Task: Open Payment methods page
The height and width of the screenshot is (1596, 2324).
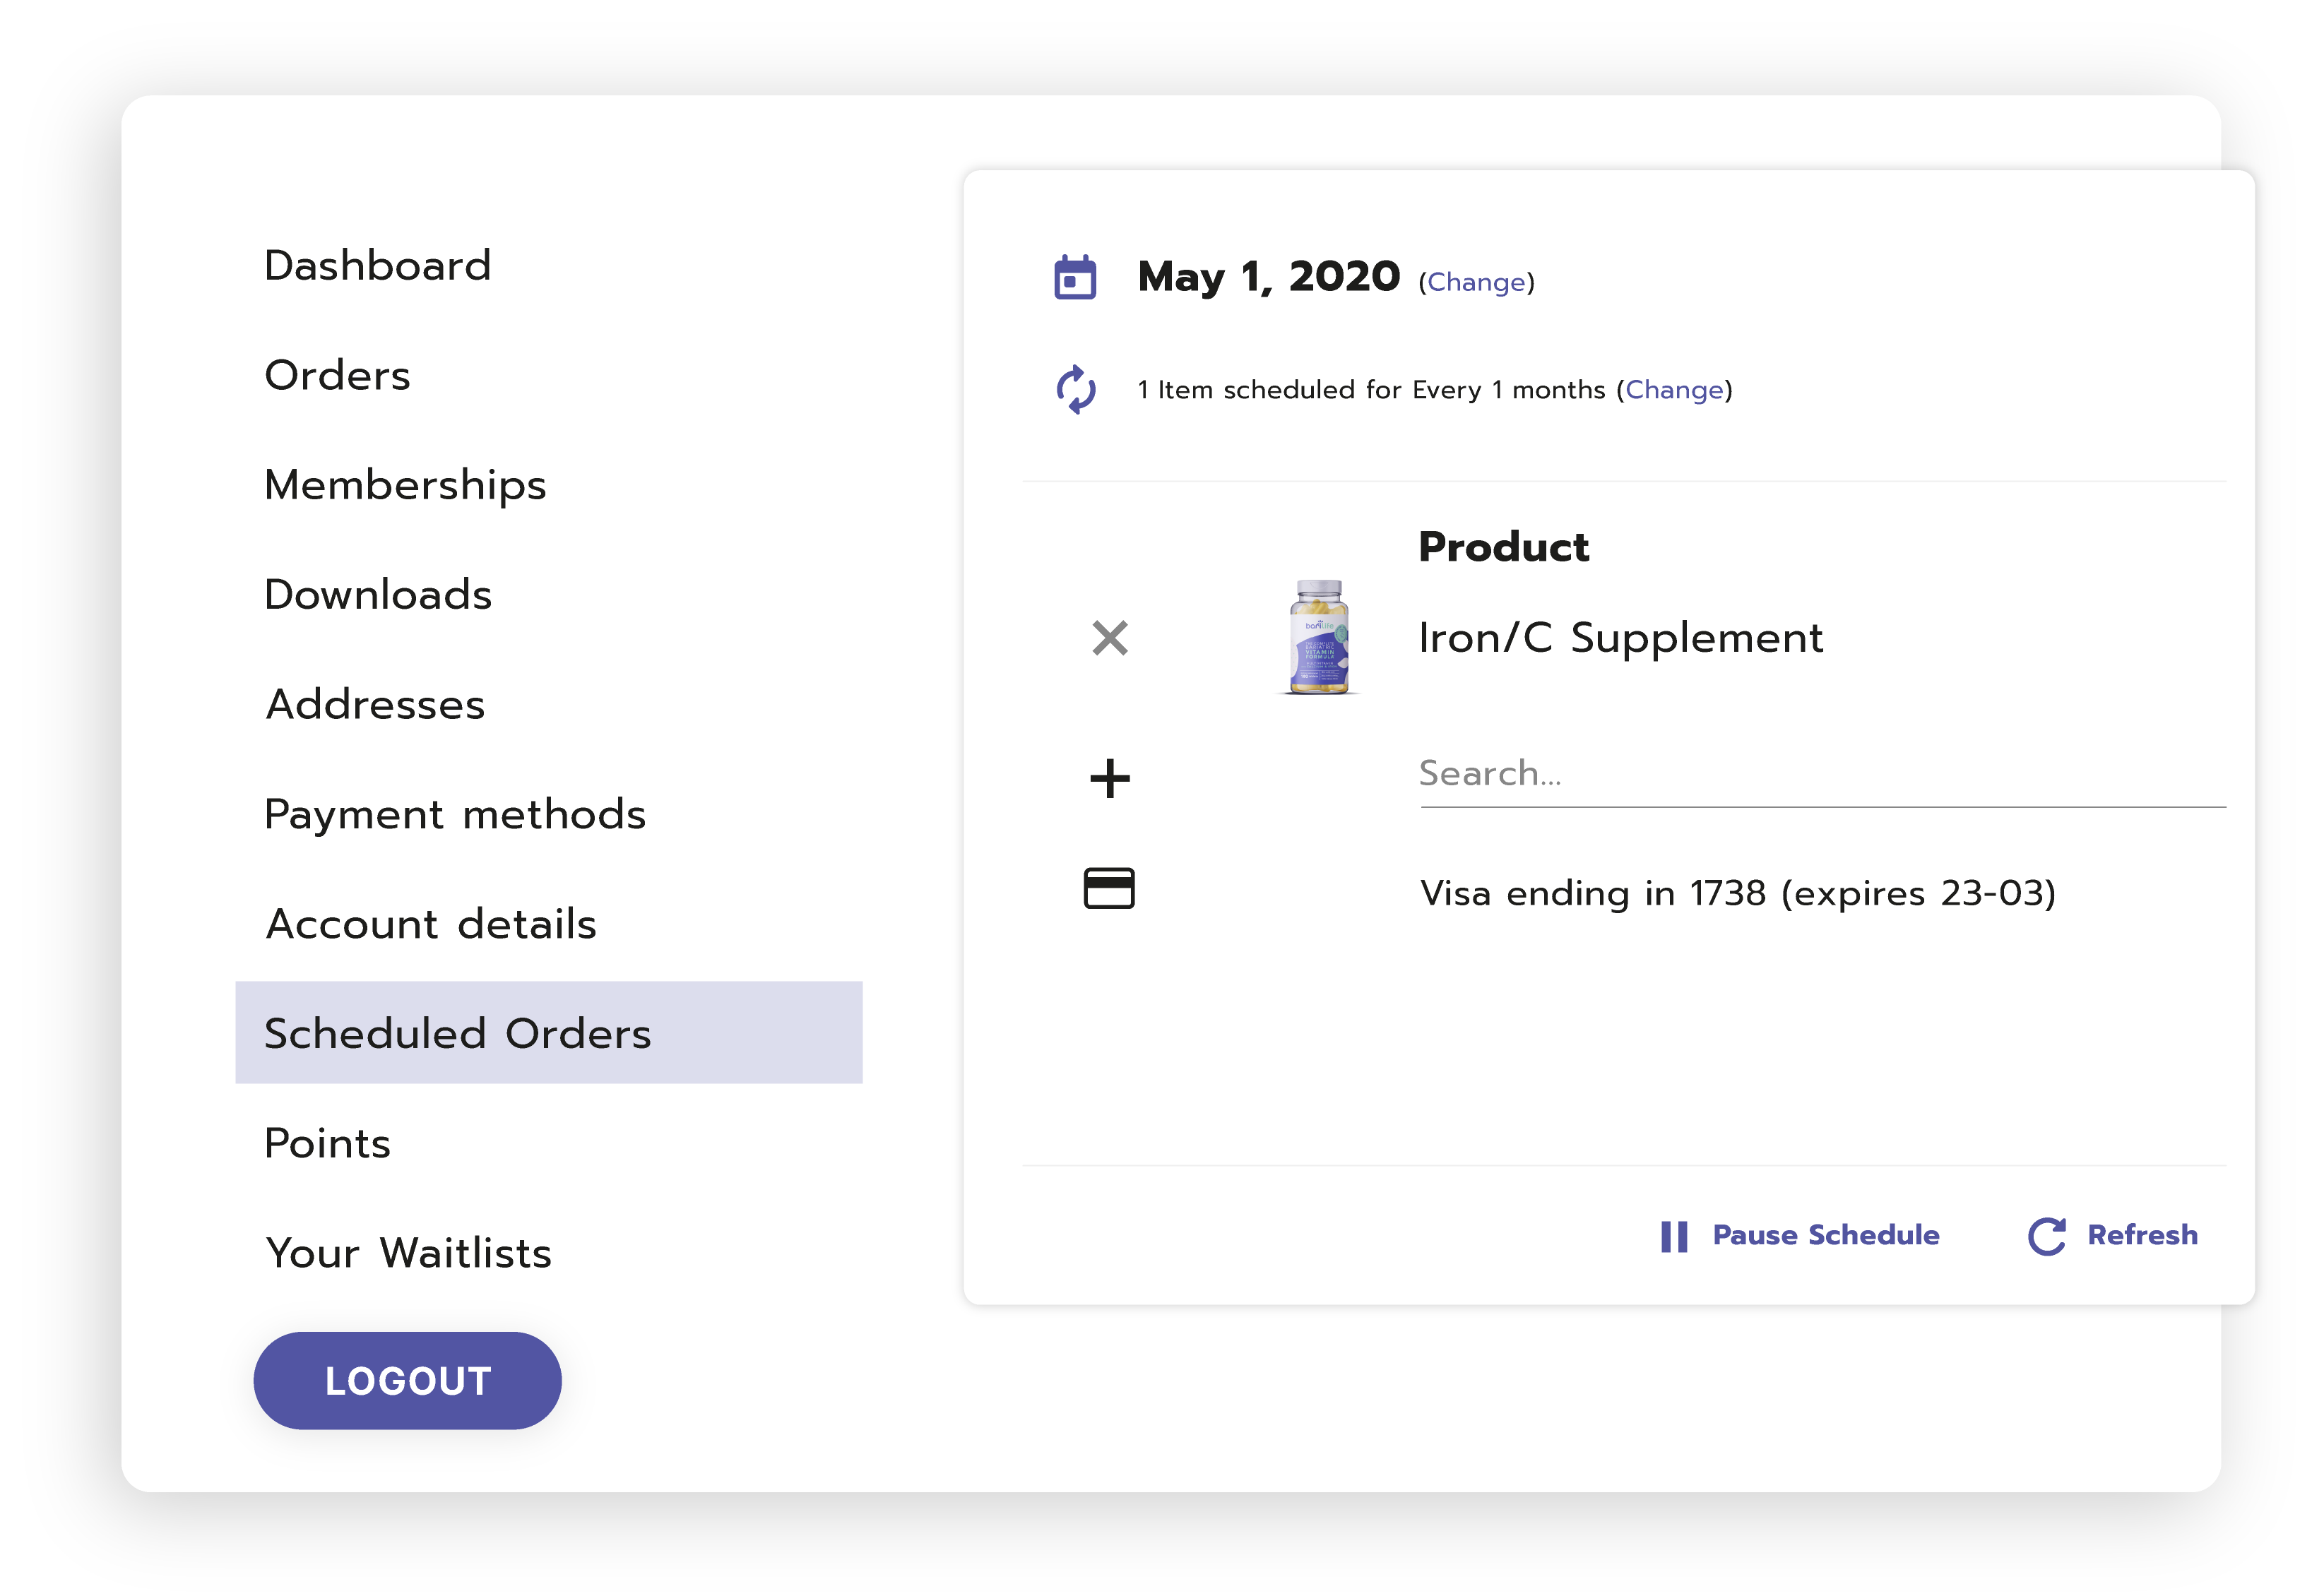Action: (x=455, y=815)
